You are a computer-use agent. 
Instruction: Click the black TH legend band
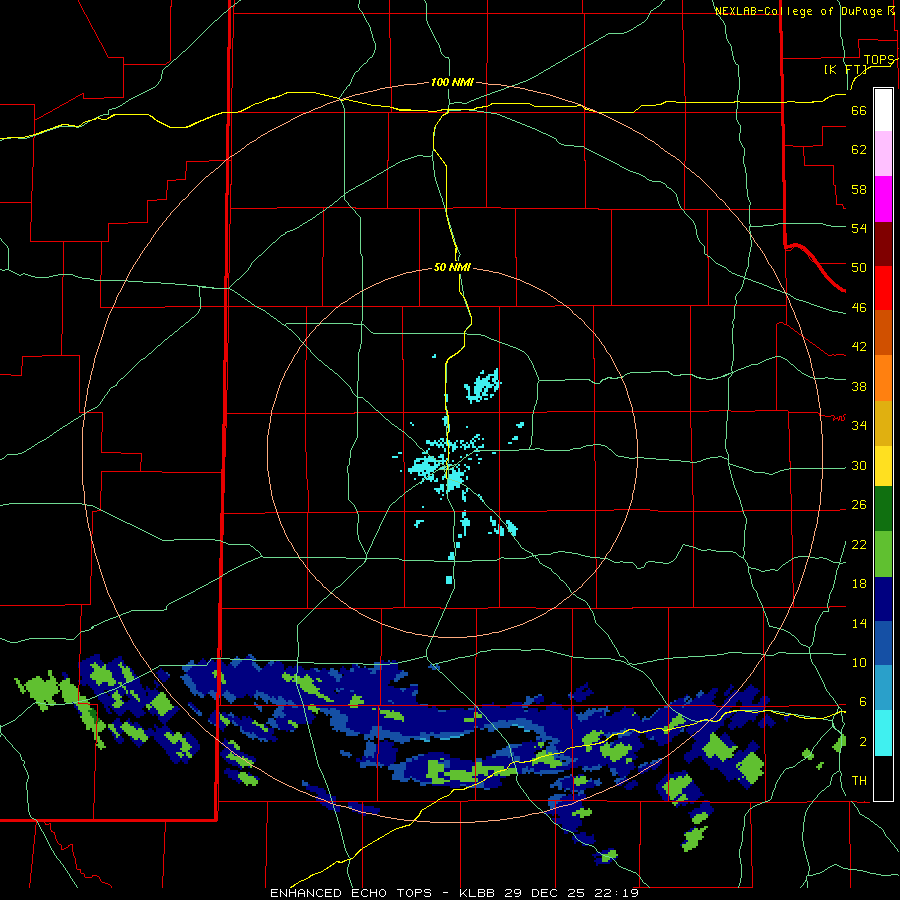coord(883,778)
